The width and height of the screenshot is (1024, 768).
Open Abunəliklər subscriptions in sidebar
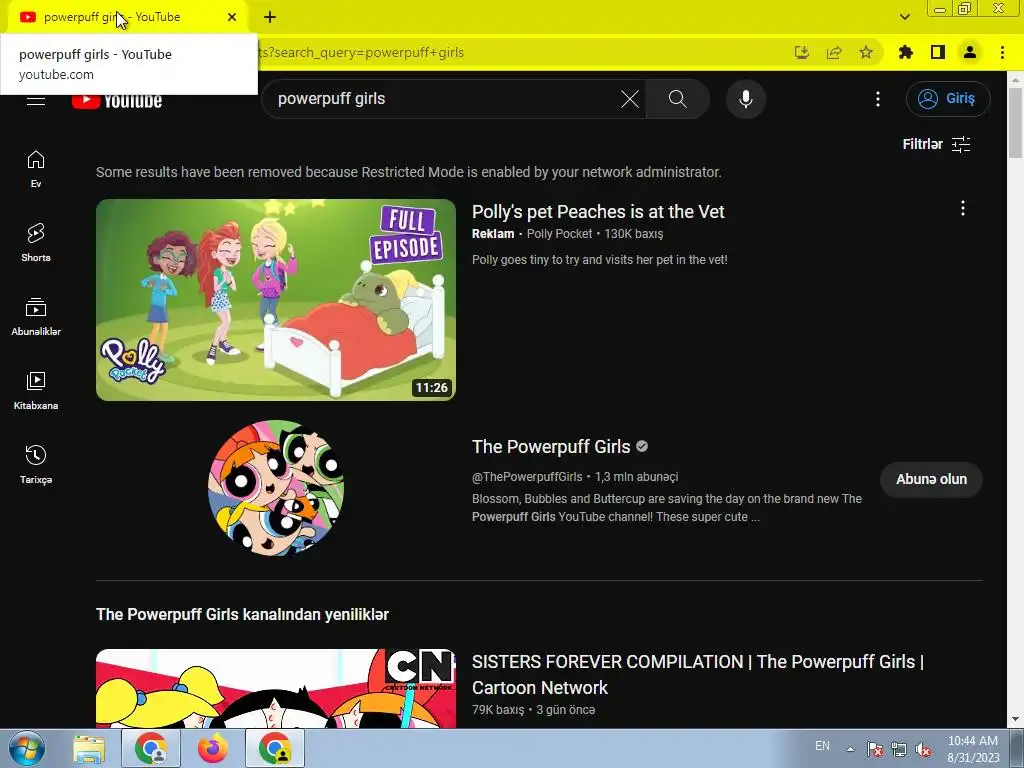tap(36, 317)
